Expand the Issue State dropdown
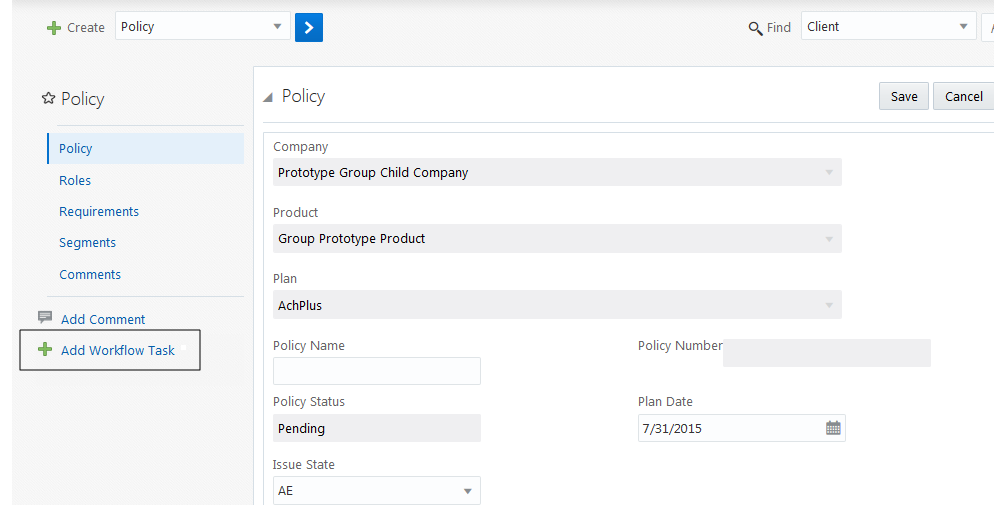 pos(467,491)
